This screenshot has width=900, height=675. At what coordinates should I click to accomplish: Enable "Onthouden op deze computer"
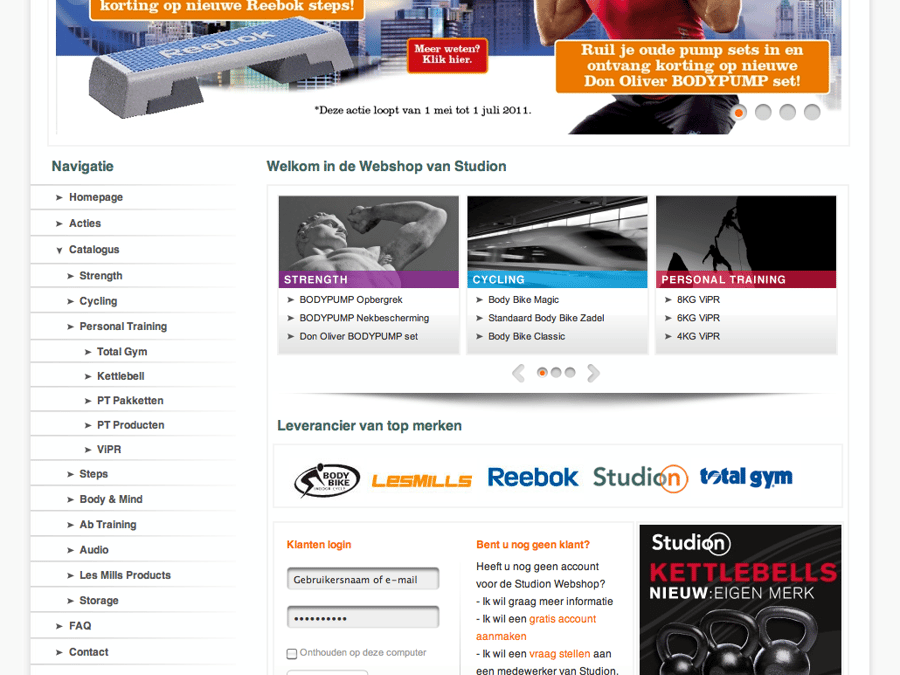pos(290,652)
